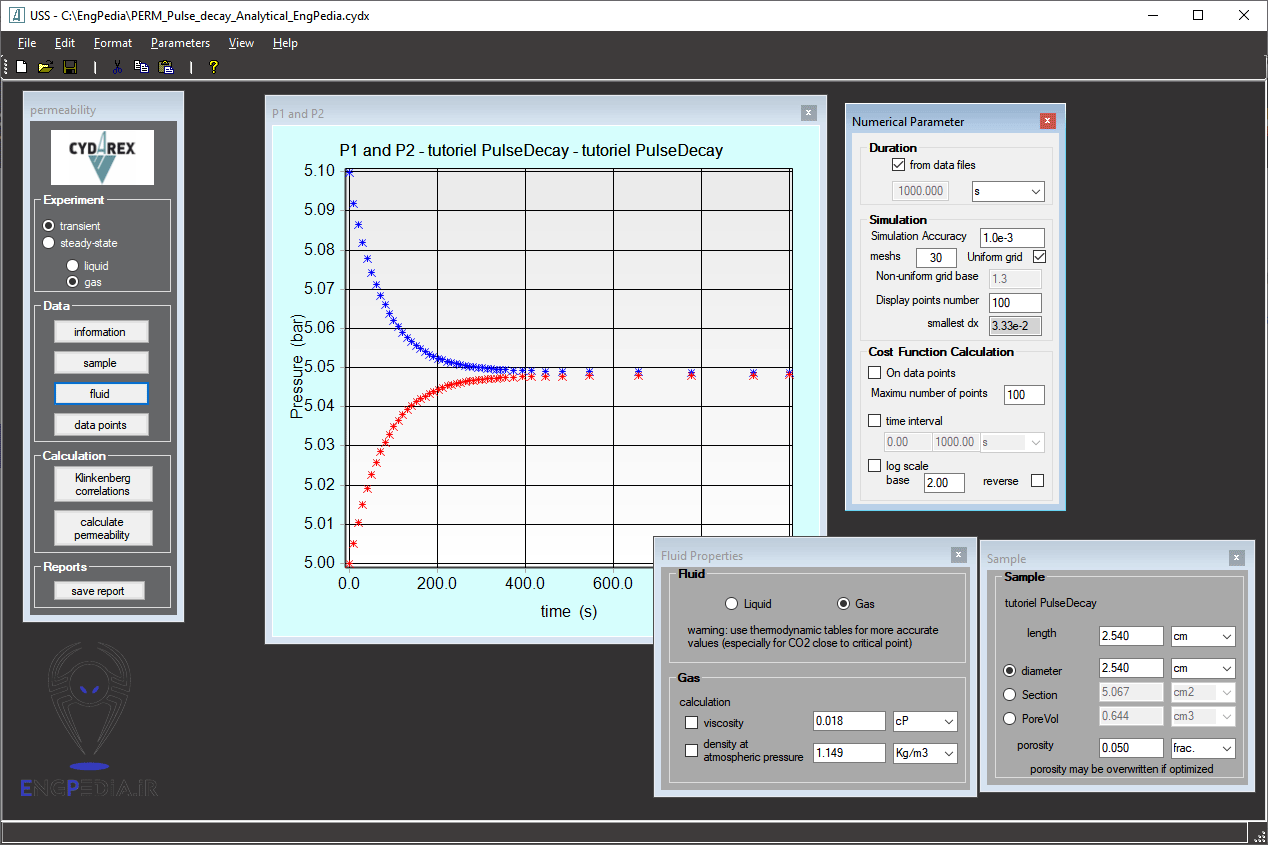The height and width of the screenshot is (845, 1268).
Task: Uncheck the Uniform grid checkbox
Action: 1039,257
